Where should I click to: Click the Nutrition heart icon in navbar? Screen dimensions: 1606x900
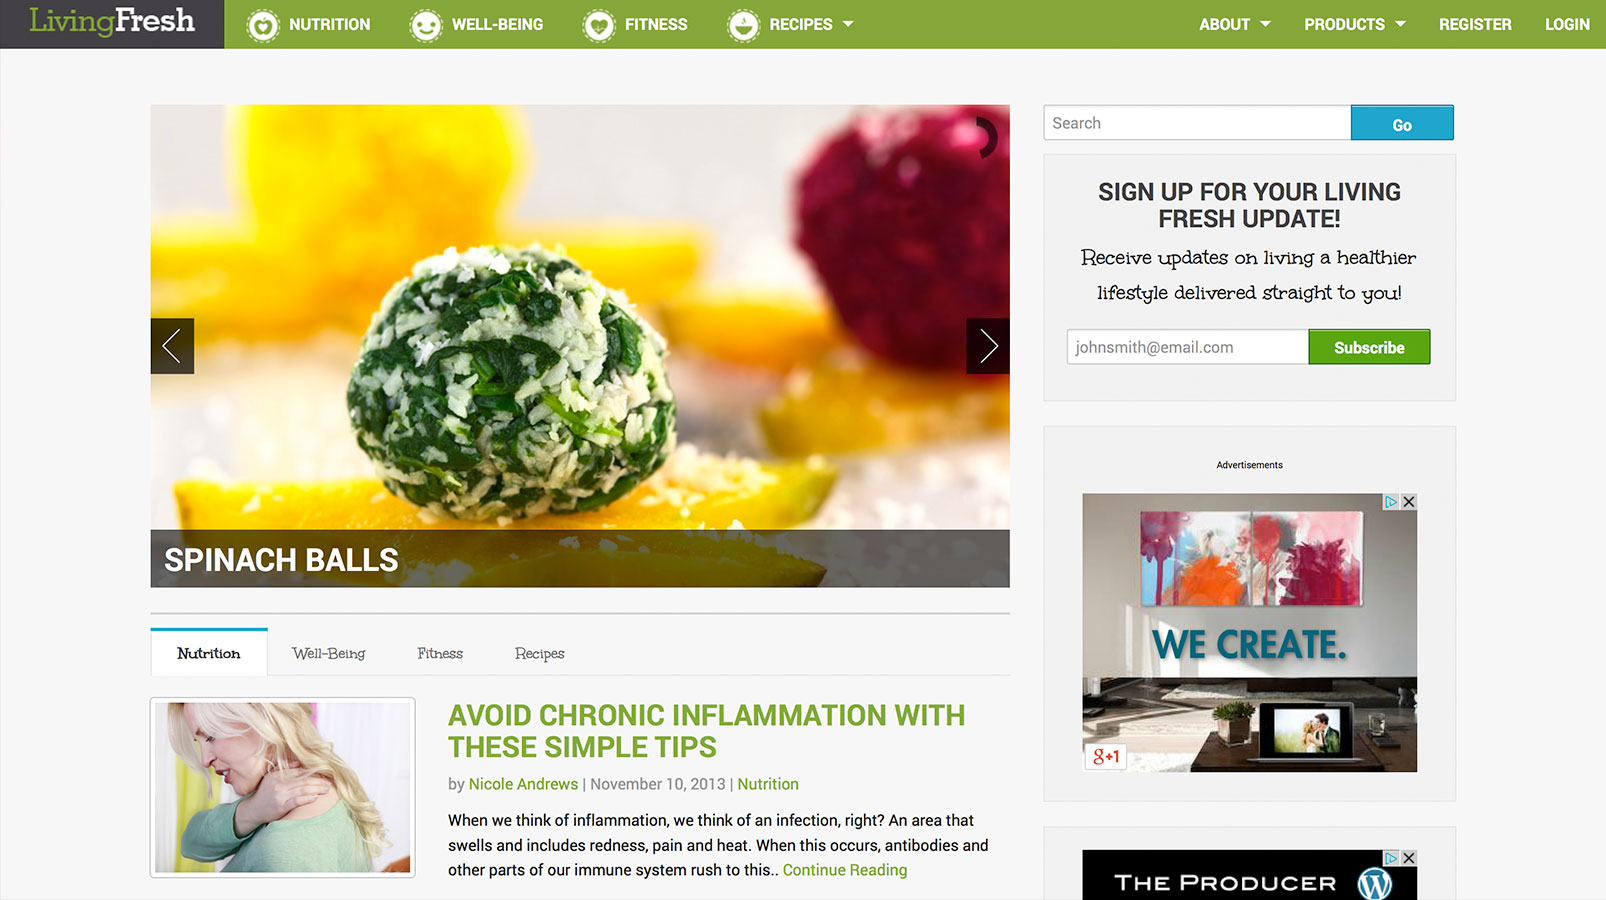coord(263,25)
